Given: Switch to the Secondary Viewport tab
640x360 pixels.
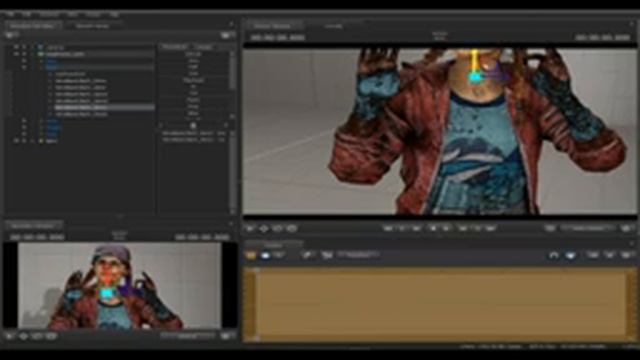Looking at the screenshot, I should [33, 225].
